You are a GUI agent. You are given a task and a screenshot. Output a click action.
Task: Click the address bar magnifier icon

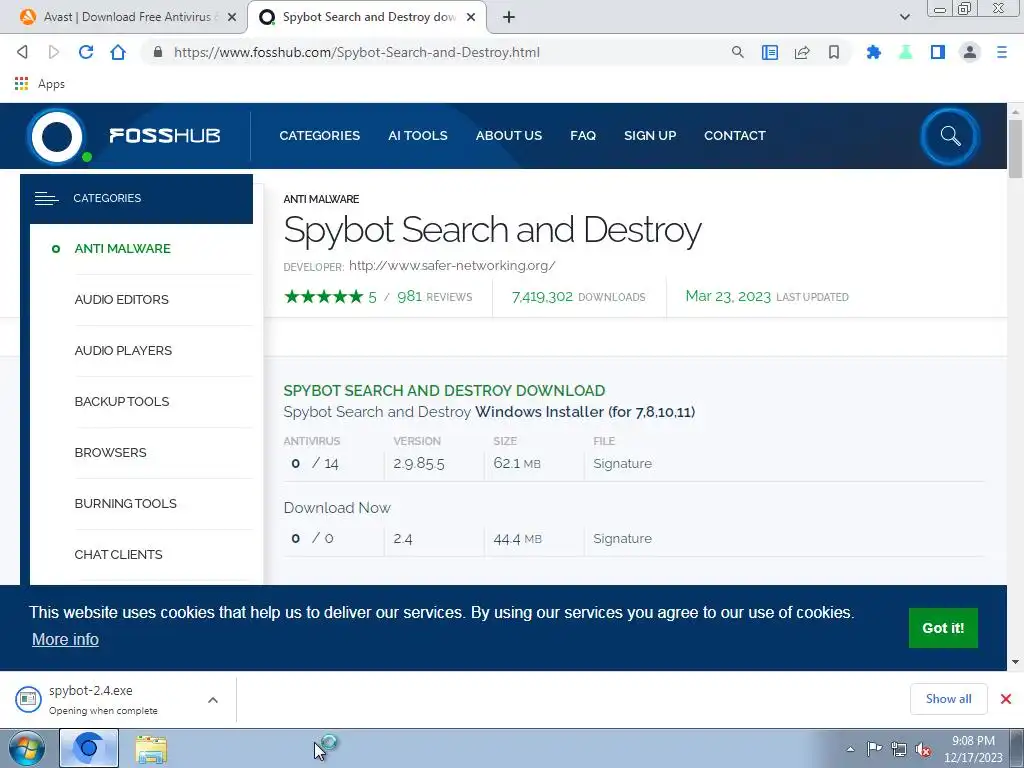737,52
